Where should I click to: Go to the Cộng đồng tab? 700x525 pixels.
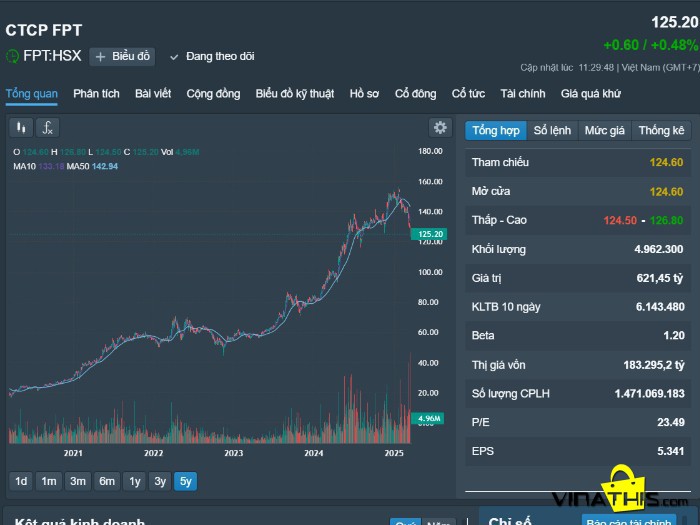coord(213,94)
